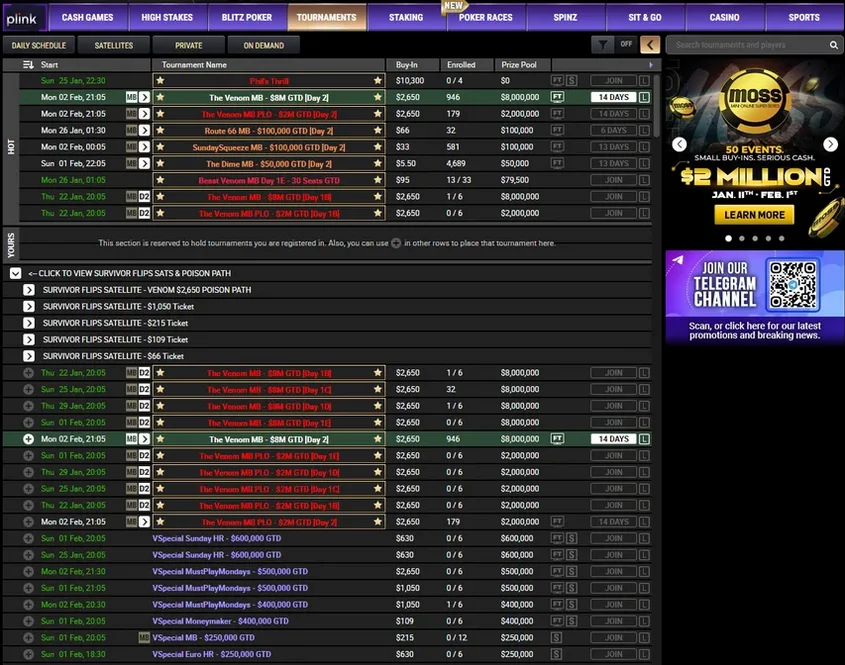
Task: Add highlighted Venom MB Day 2 to Yours
Action: 28,439
